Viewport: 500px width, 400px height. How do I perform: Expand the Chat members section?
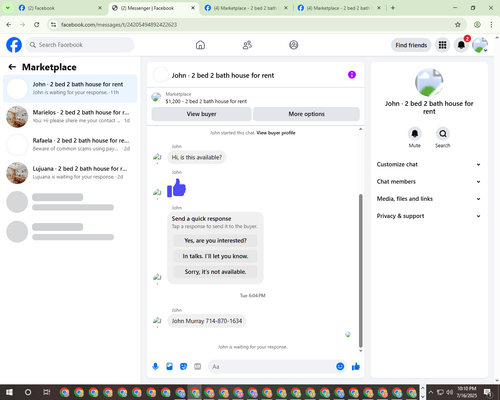click(429, 182)
